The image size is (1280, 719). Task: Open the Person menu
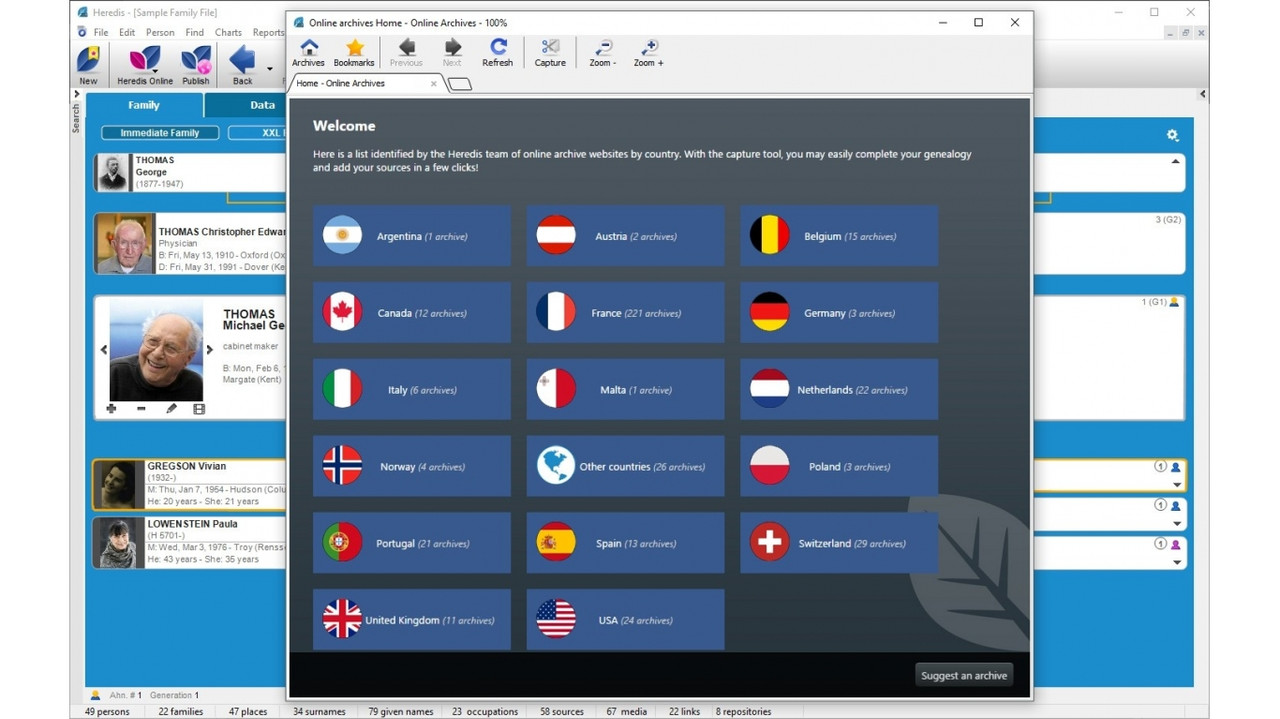pyautogui.click(x=160, y=32)
